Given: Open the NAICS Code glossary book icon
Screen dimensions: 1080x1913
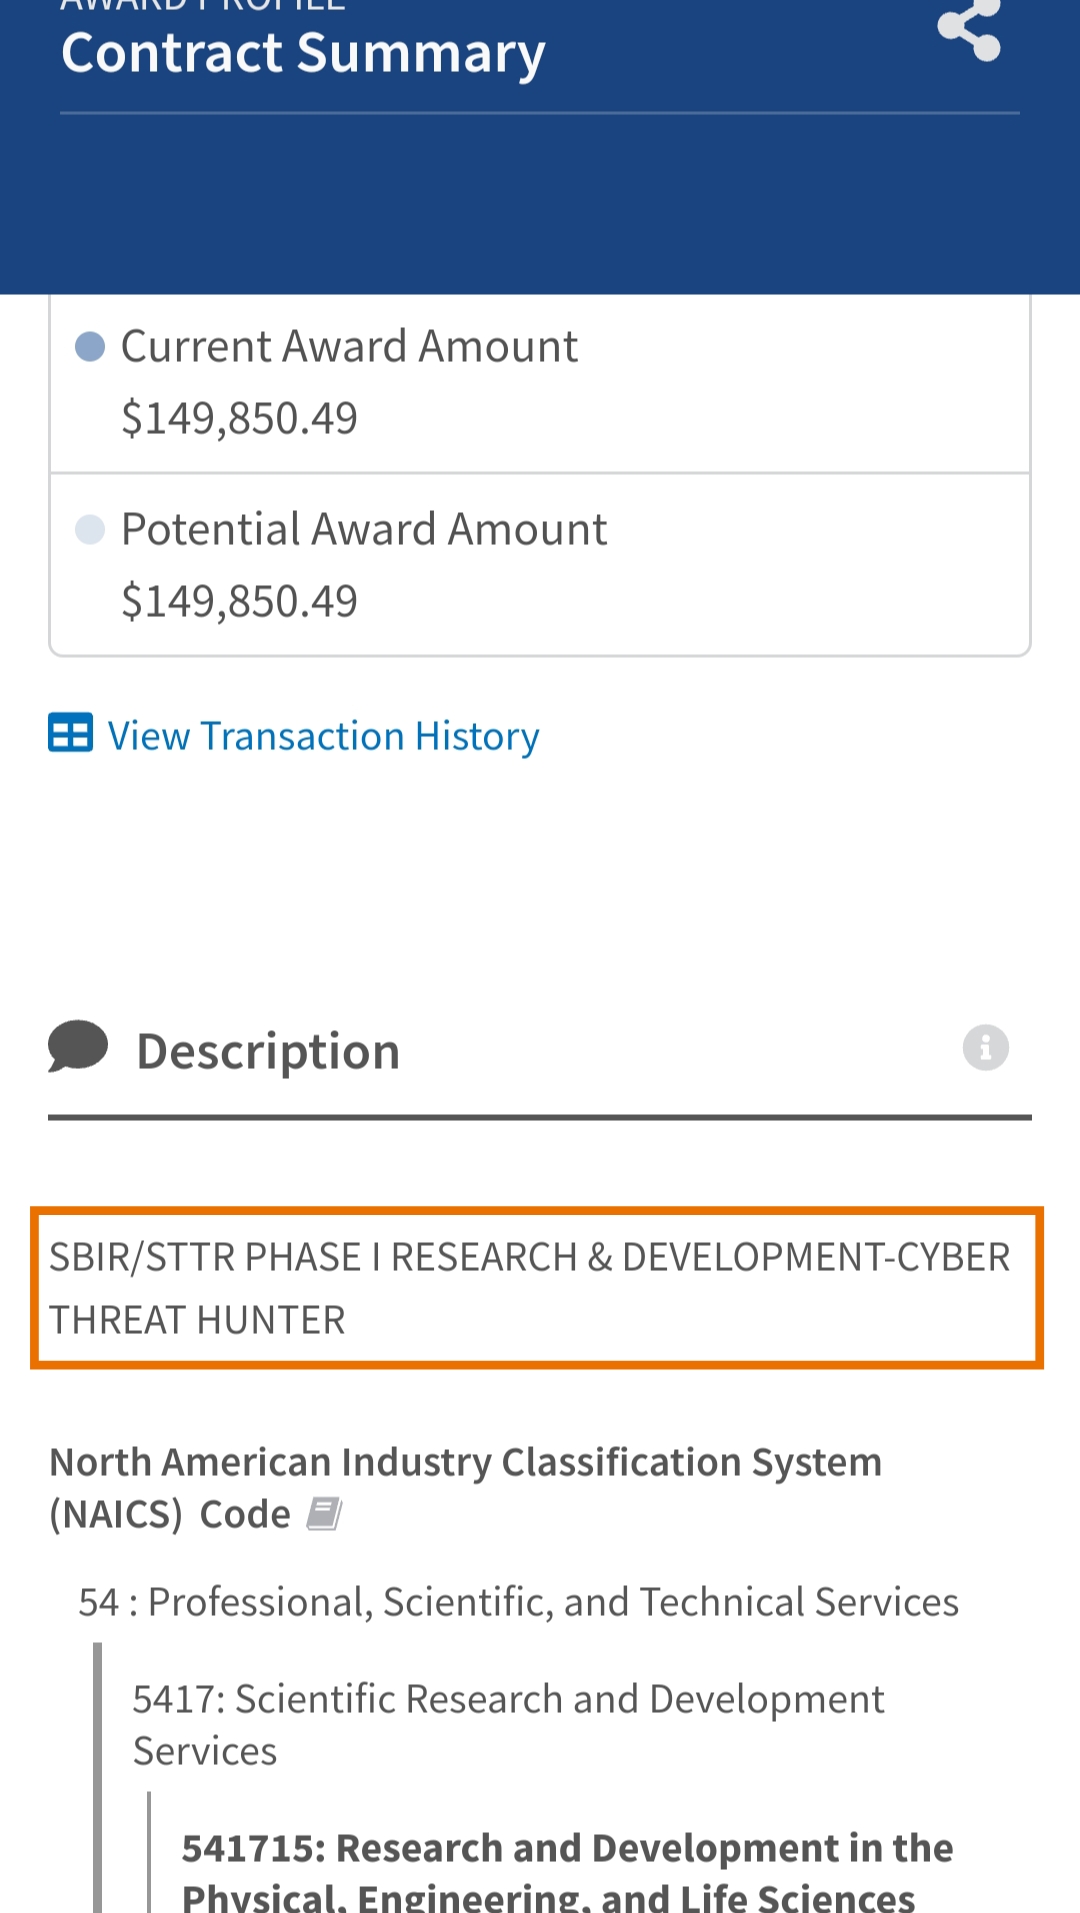Looking at the screenshot, I should [324, 1514].
